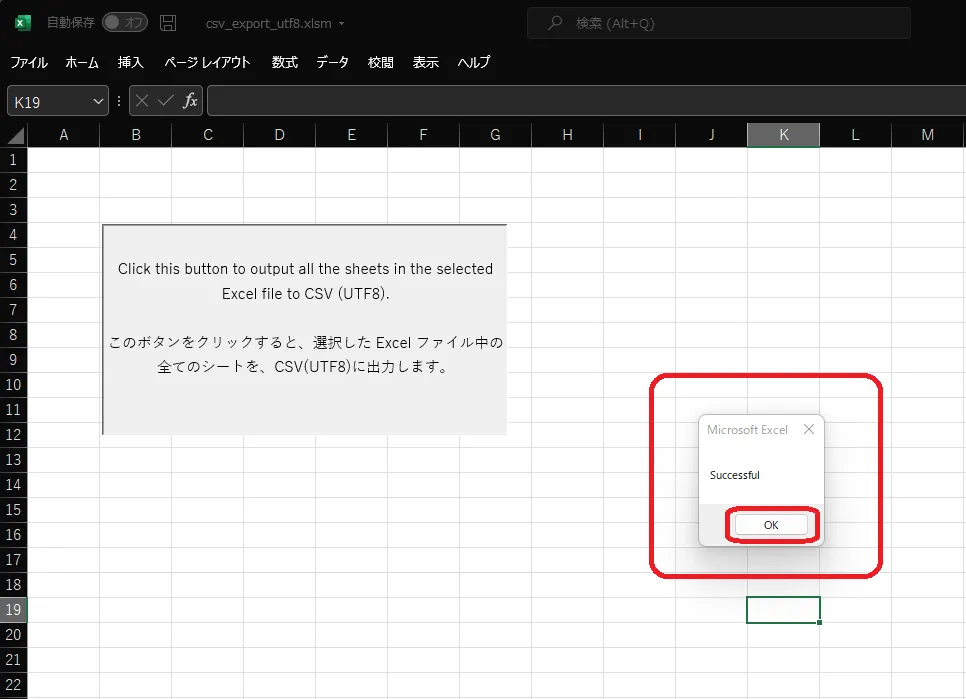The image size is (966, 699).
Task: Click the Excel app icon in title bar
Action: 23,23
